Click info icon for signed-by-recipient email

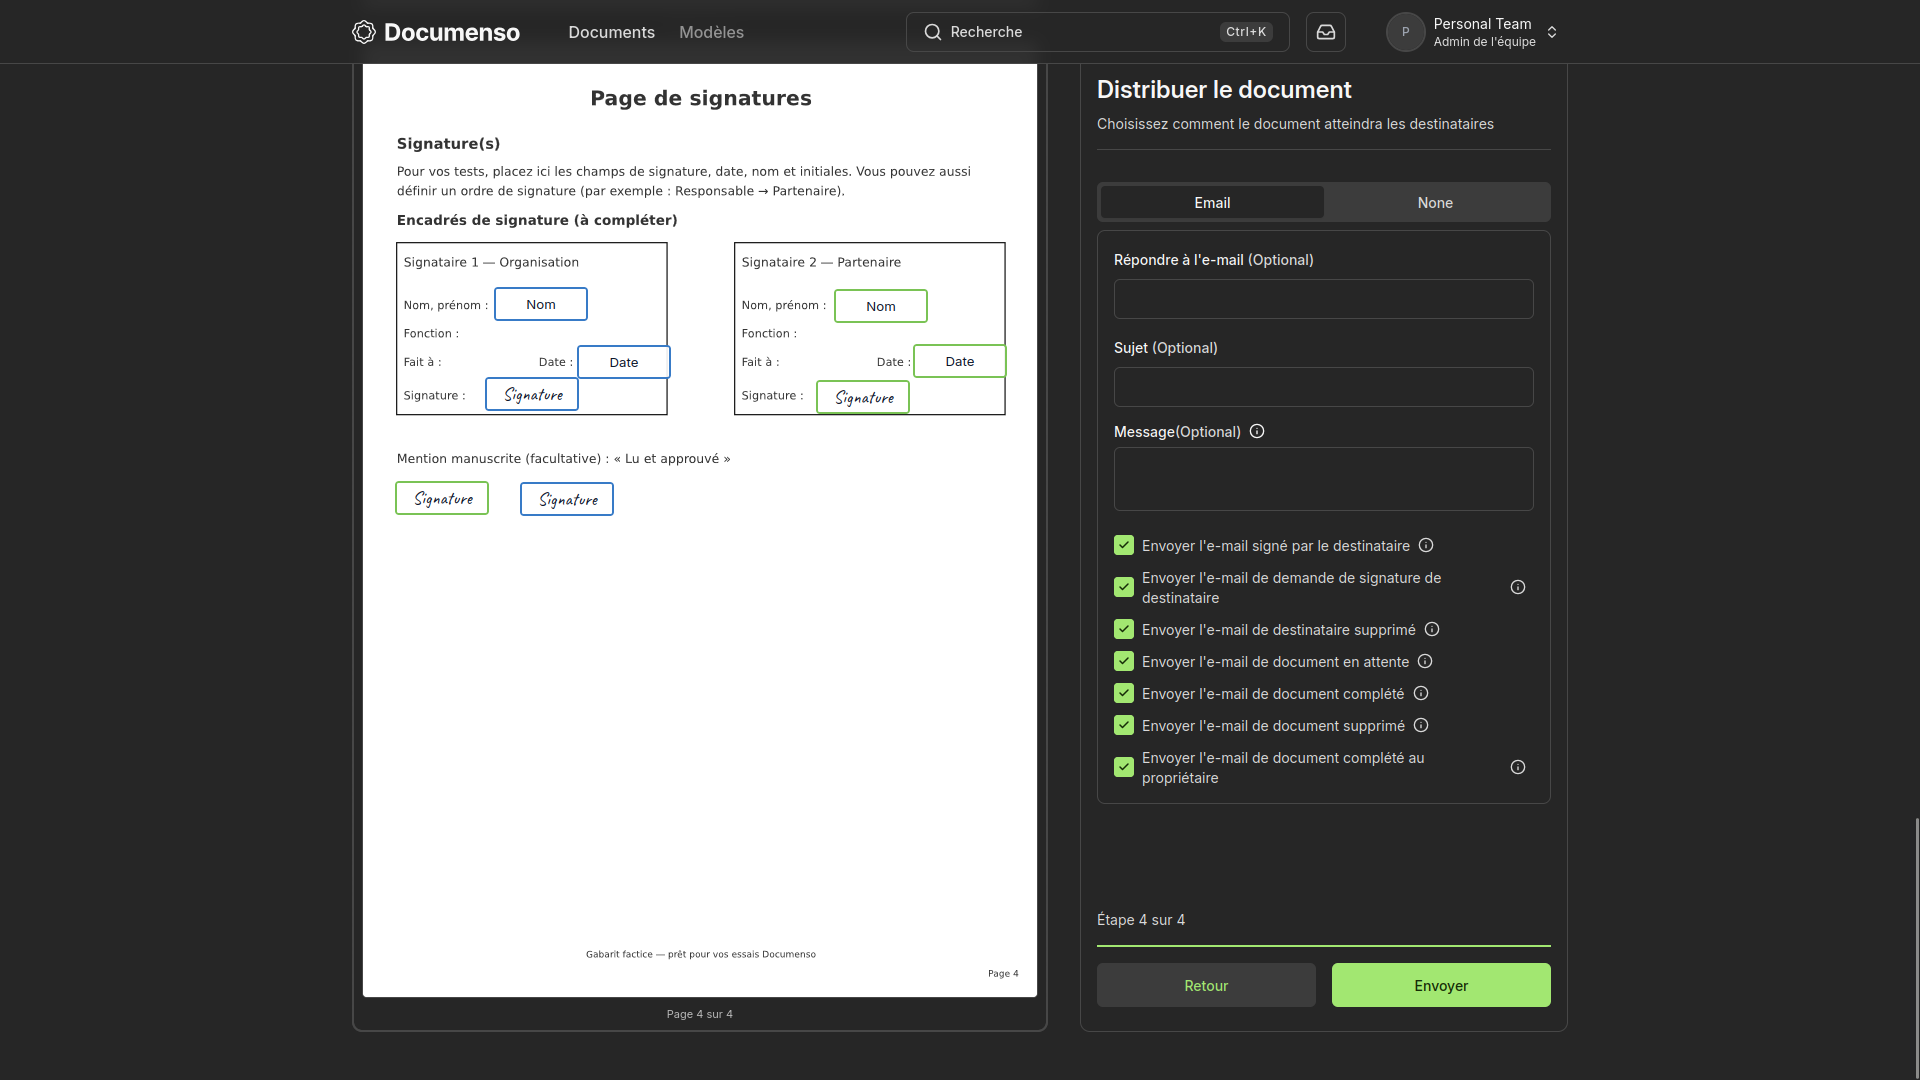[1426, 545]
